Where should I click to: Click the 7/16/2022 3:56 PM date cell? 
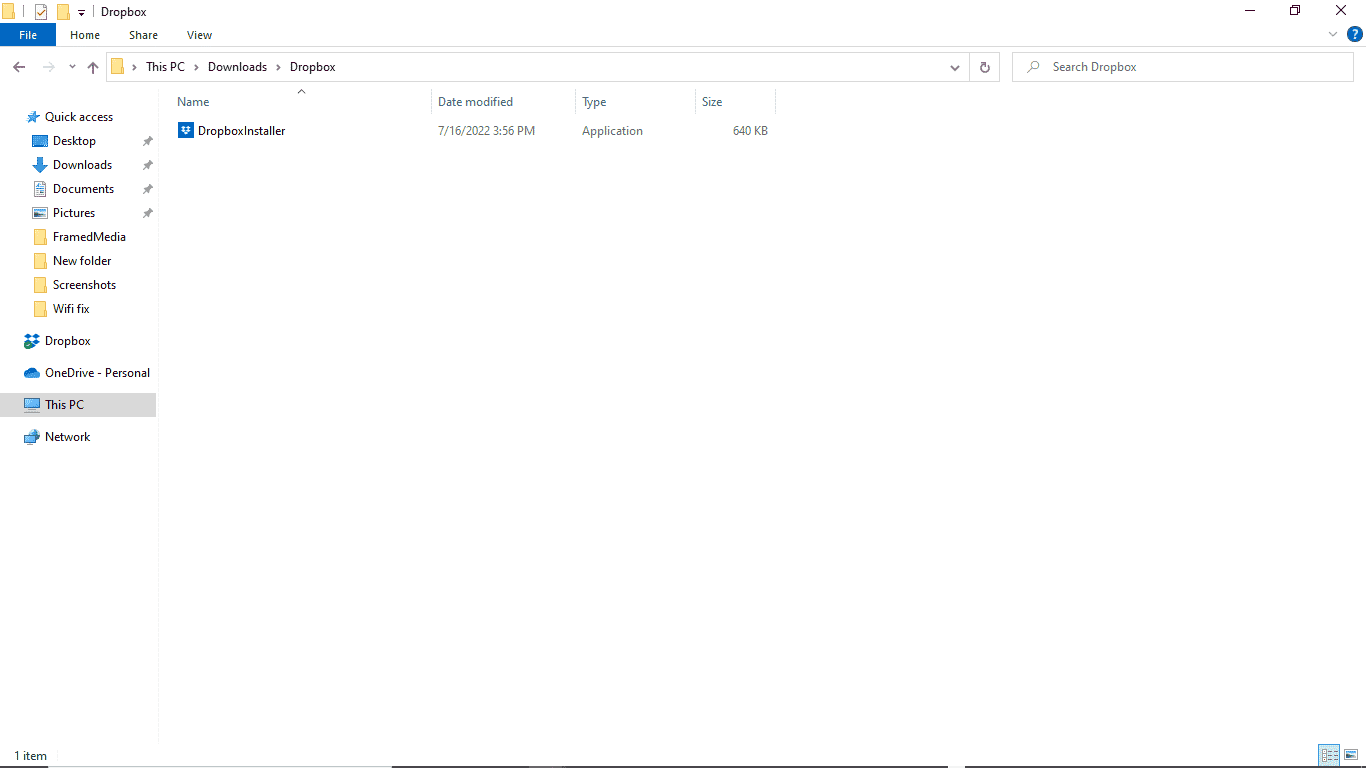(x=486, y=131)
